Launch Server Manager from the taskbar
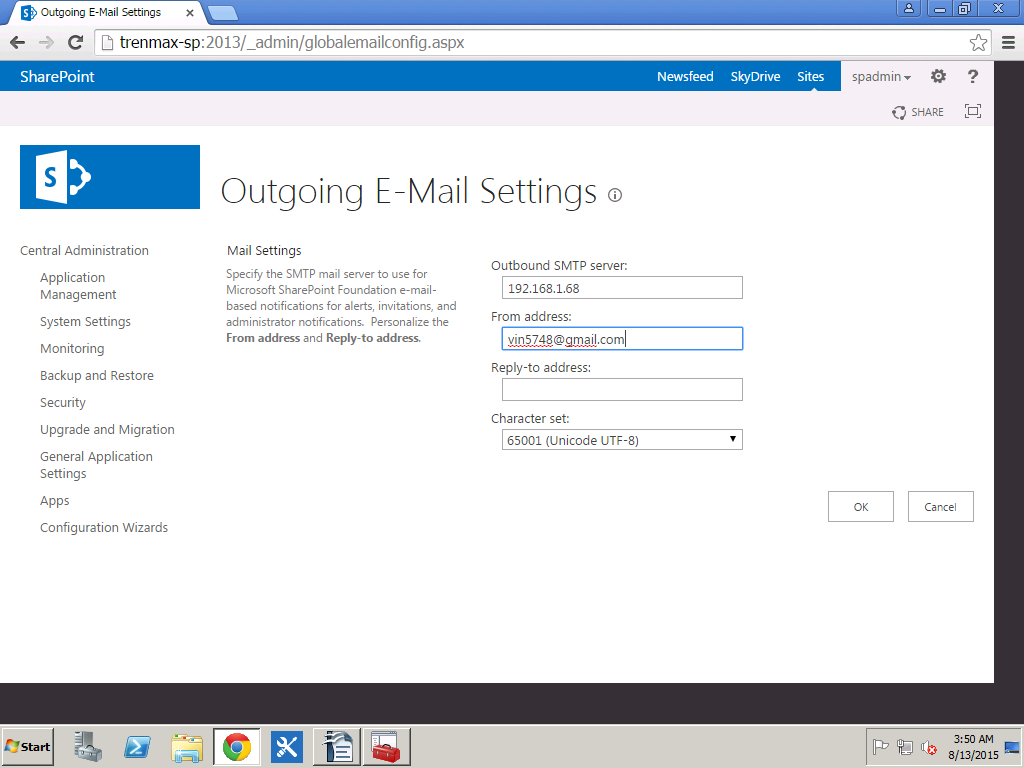This screenshot has width=1024, height=768. point(88,746)
